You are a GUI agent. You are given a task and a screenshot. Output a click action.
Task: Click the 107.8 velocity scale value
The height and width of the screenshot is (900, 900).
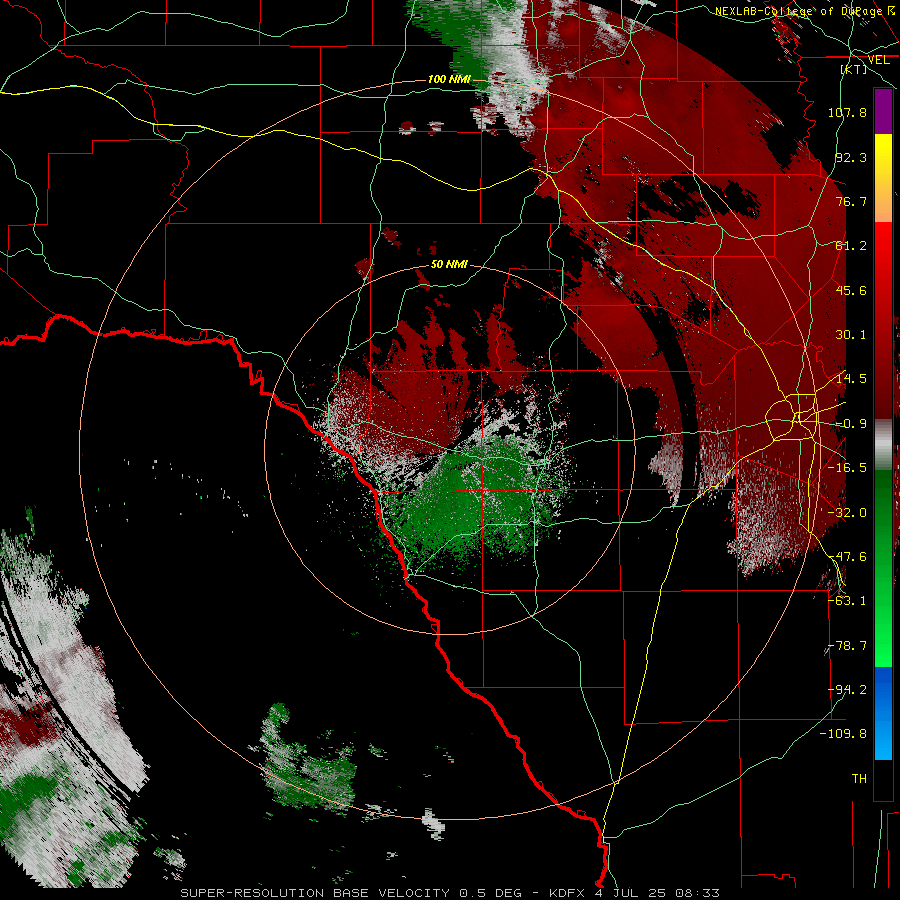(x=847, y=112)
